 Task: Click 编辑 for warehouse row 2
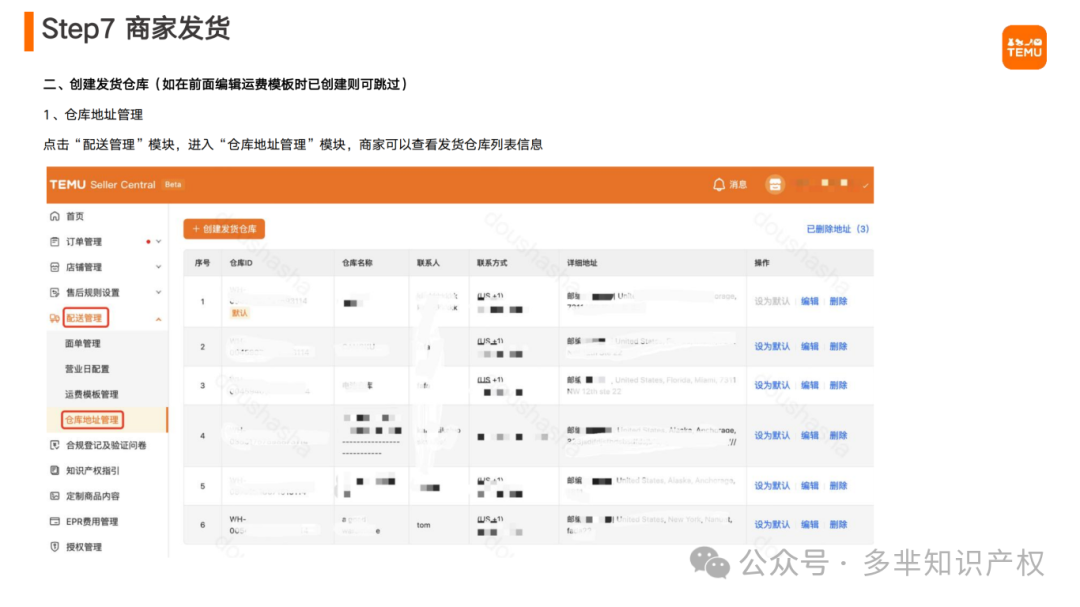(x=810, y=347)
